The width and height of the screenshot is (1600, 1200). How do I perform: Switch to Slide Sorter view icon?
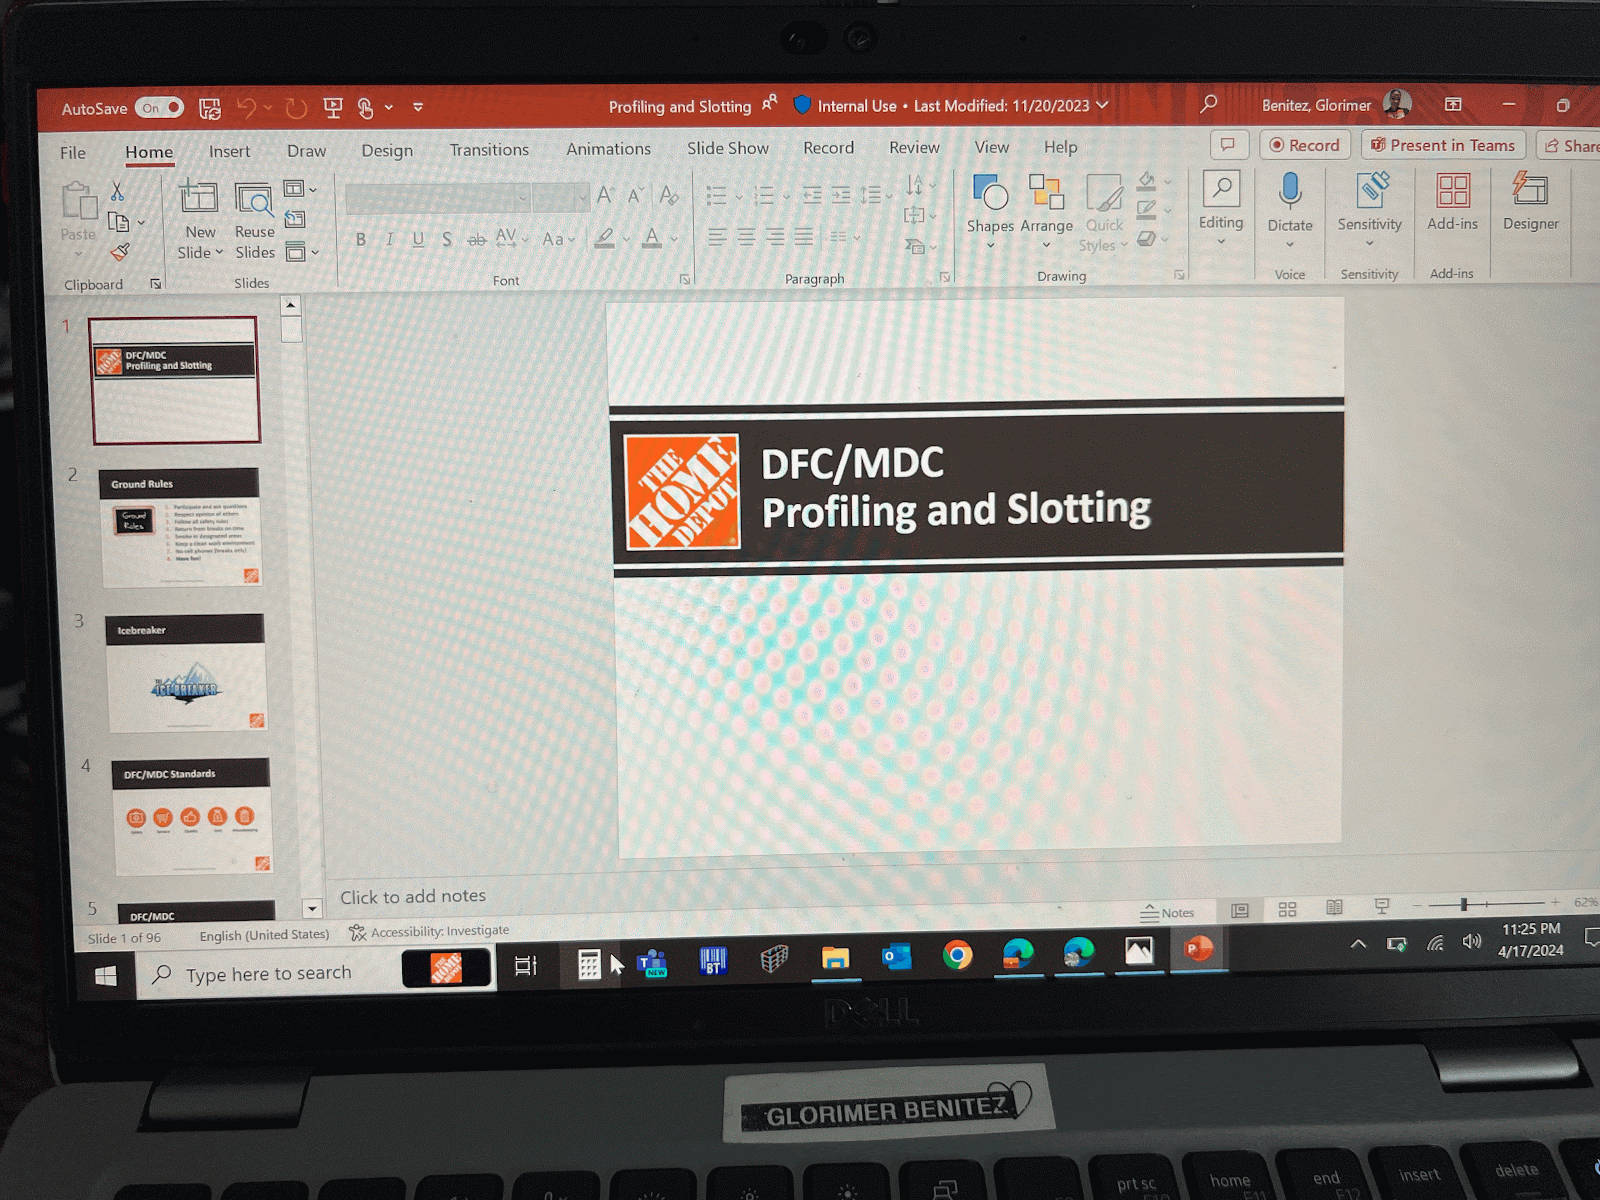(1287, 909)
